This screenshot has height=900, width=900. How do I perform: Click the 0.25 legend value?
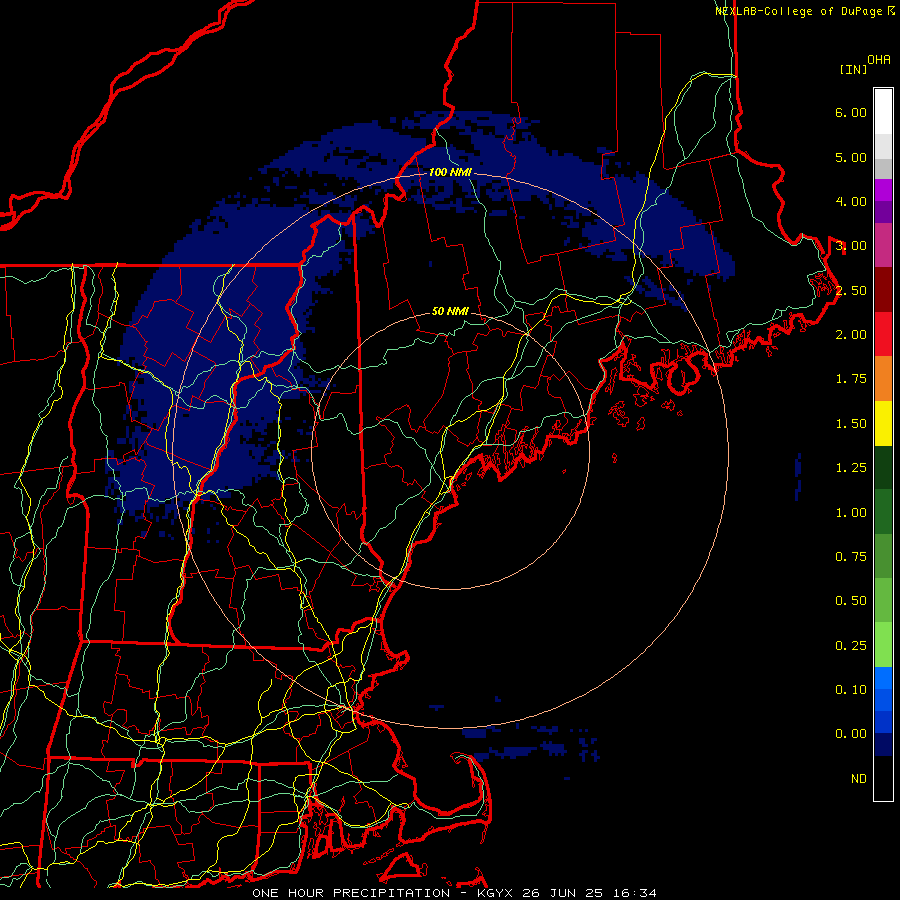pos(851,646)
